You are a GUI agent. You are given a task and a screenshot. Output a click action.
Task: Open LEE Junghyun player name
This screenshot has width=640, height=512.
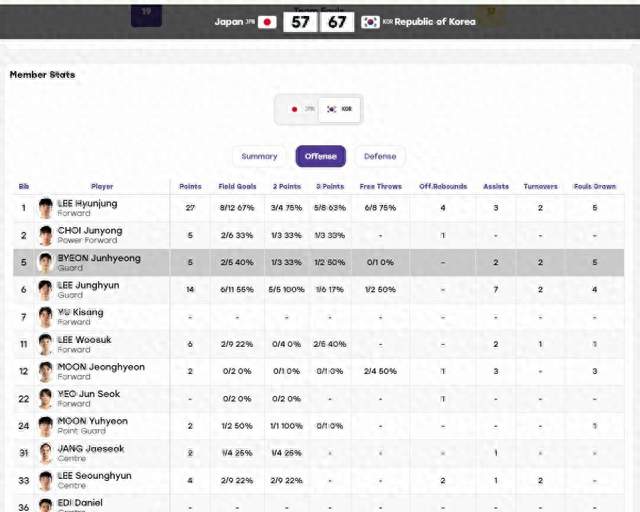(x=89, y=285)
